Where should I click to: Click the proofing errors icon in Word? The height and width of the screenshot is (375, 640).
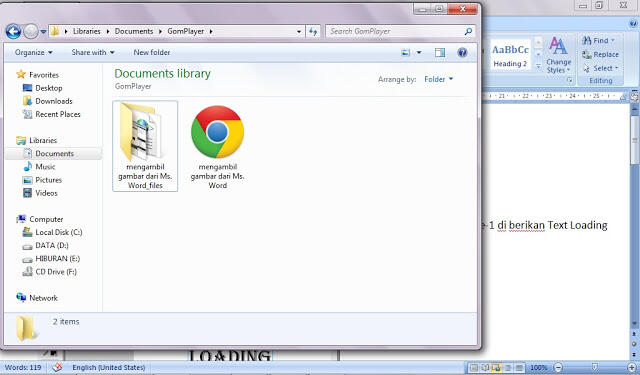[57, 367]
